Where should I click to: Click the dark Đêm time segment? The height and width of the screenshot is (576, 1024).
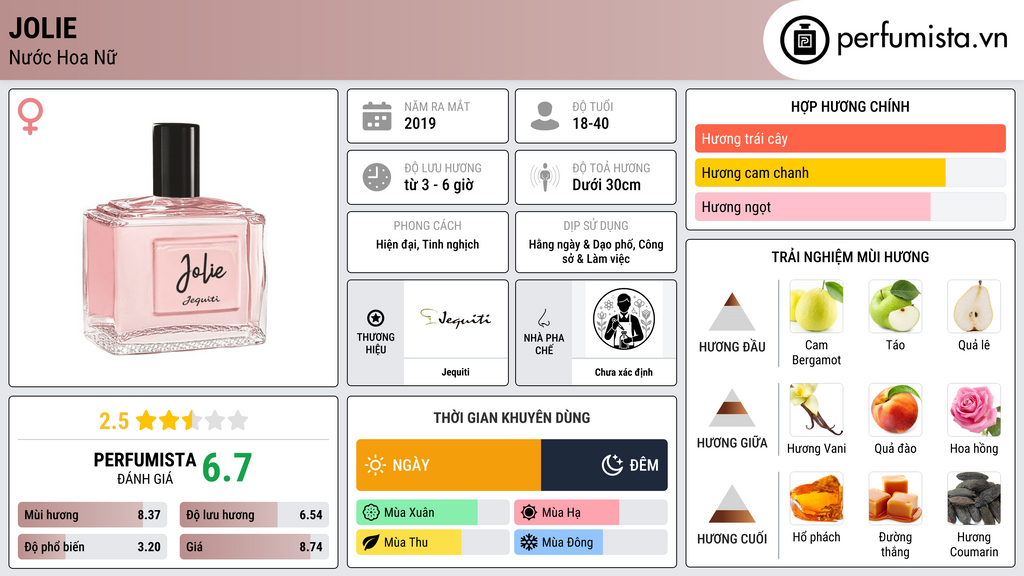604,465
